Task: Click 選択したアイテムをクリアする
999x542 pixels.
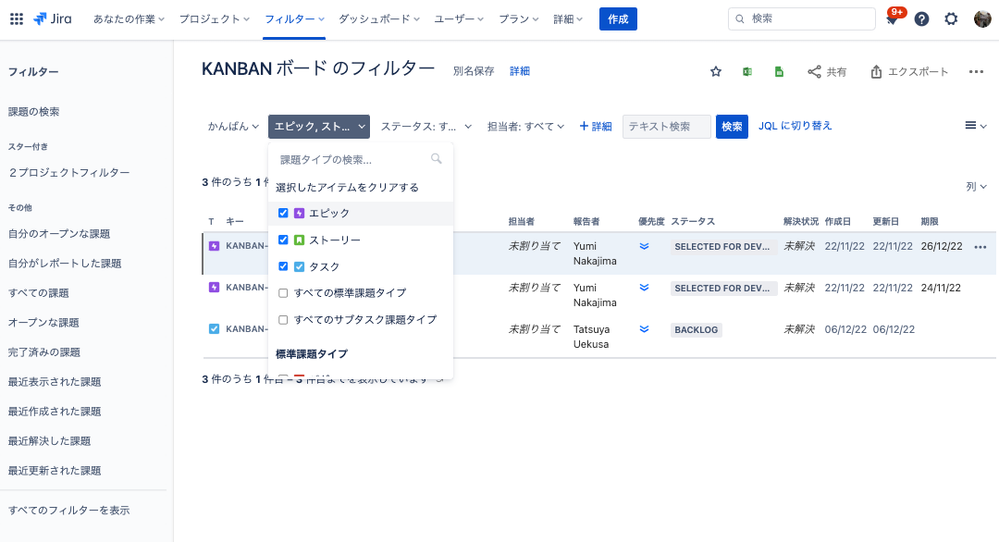Action: click(x=347, y=187)
